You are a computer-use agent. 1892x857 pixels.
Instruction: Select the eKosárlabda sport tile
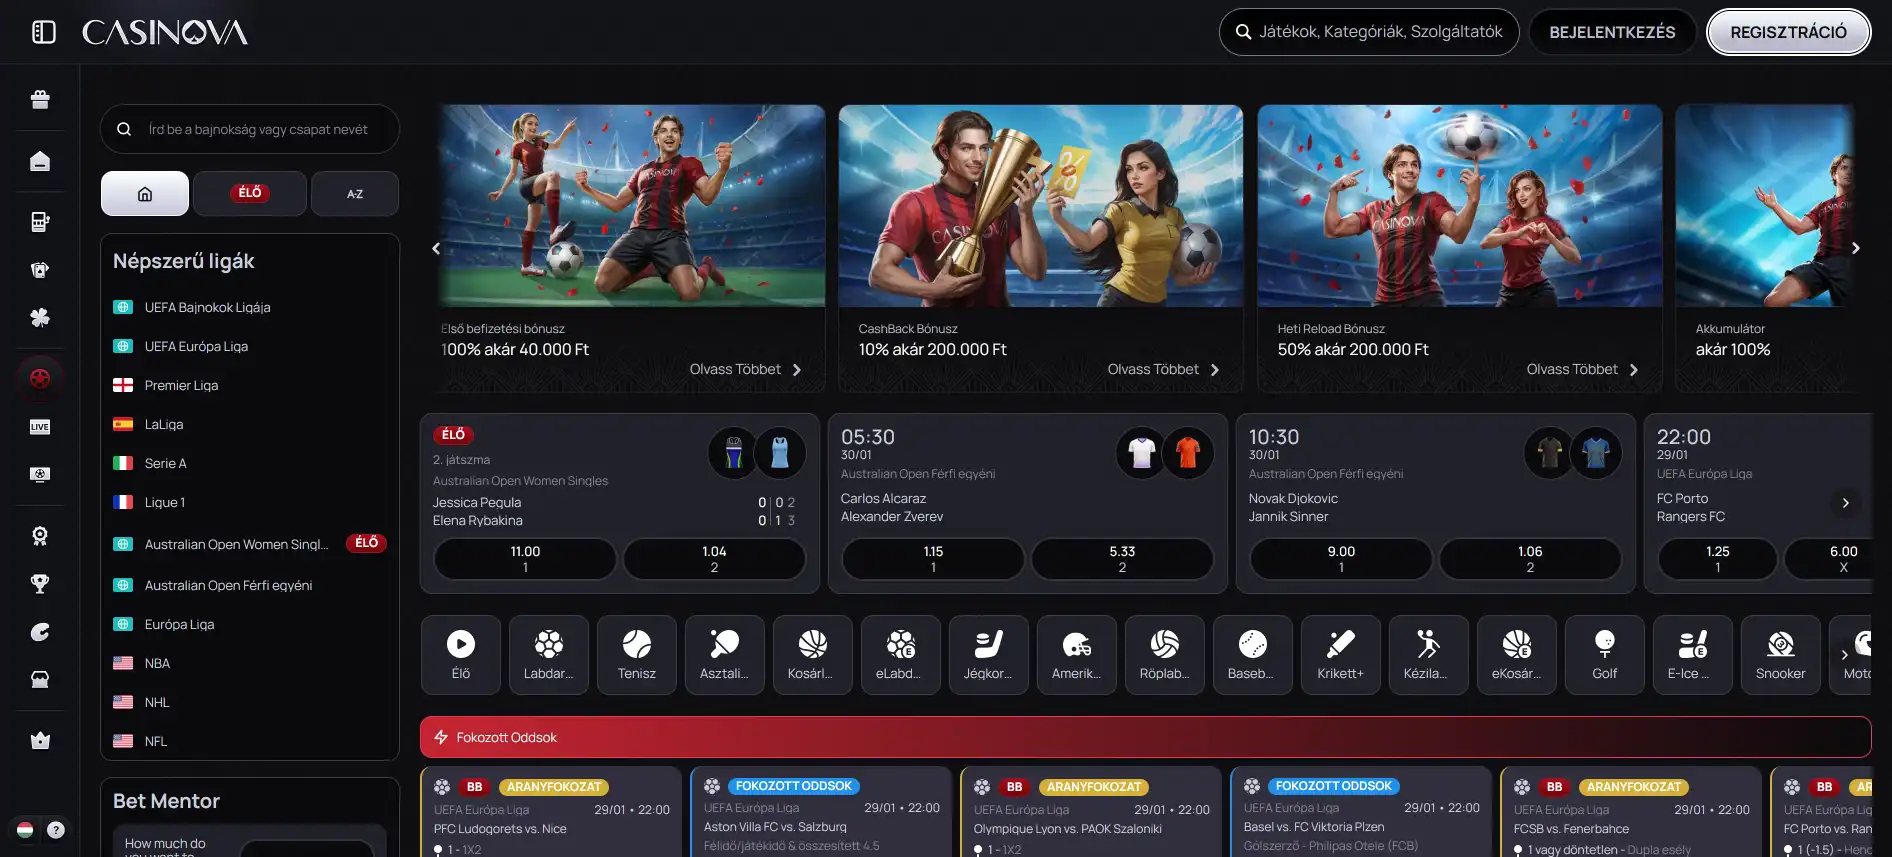tap(1517, 655)
